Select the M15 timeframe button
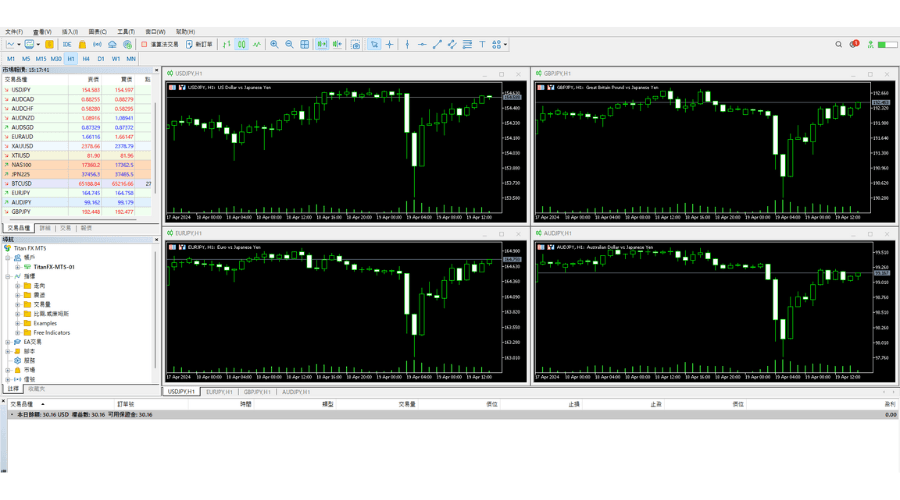 coord(41,59)
